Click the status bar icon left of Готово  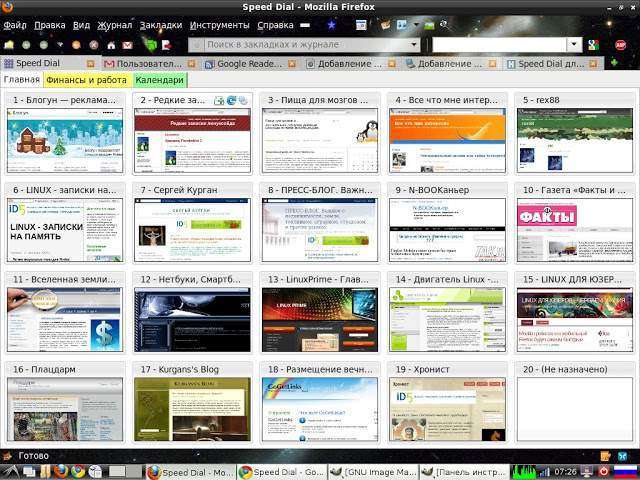pos(7,456)
